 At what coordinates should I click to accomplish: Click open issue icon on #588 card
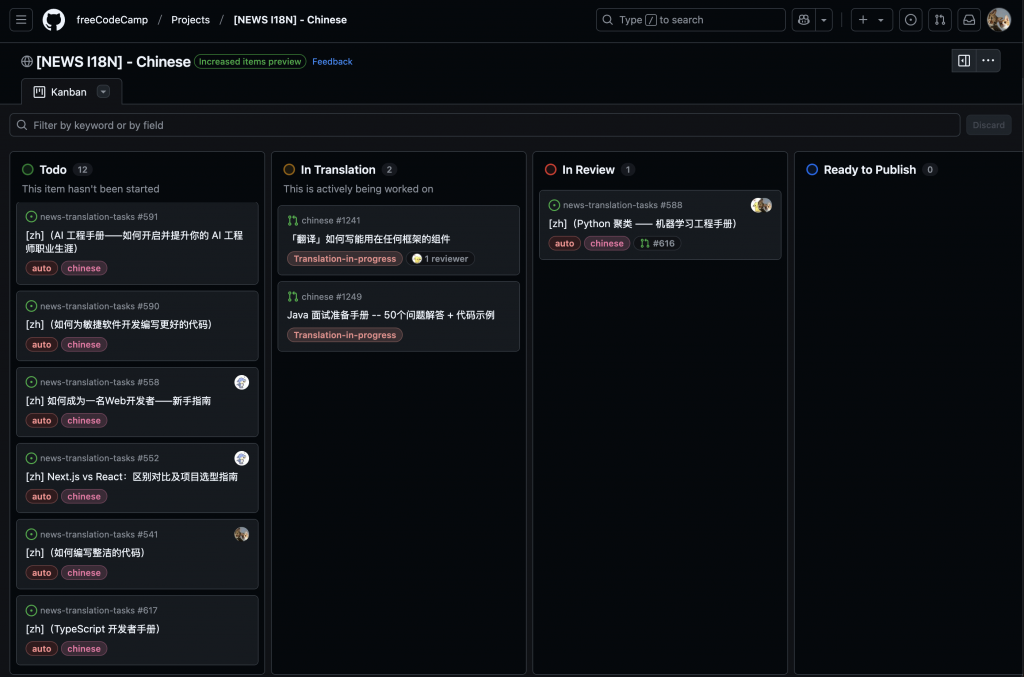tap(554, 205)
